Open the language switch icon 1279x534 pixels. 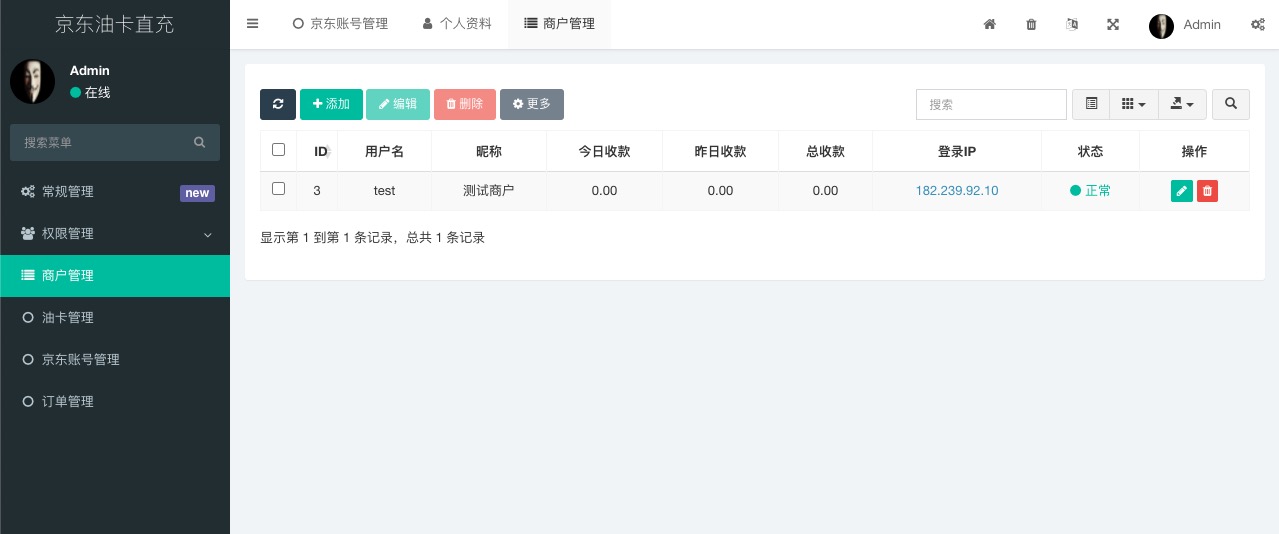(x=1072, y=24)
